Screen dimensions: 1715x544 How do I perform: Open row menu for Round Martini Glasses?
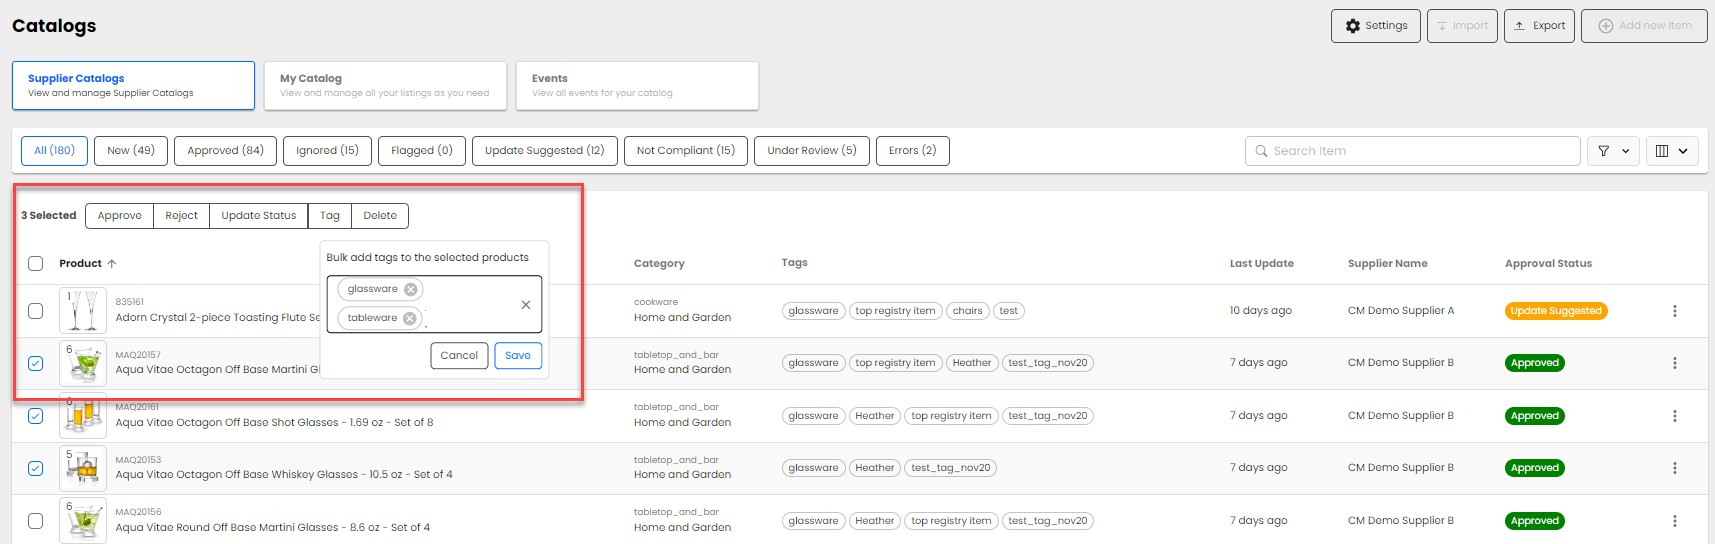(1674, 521)
